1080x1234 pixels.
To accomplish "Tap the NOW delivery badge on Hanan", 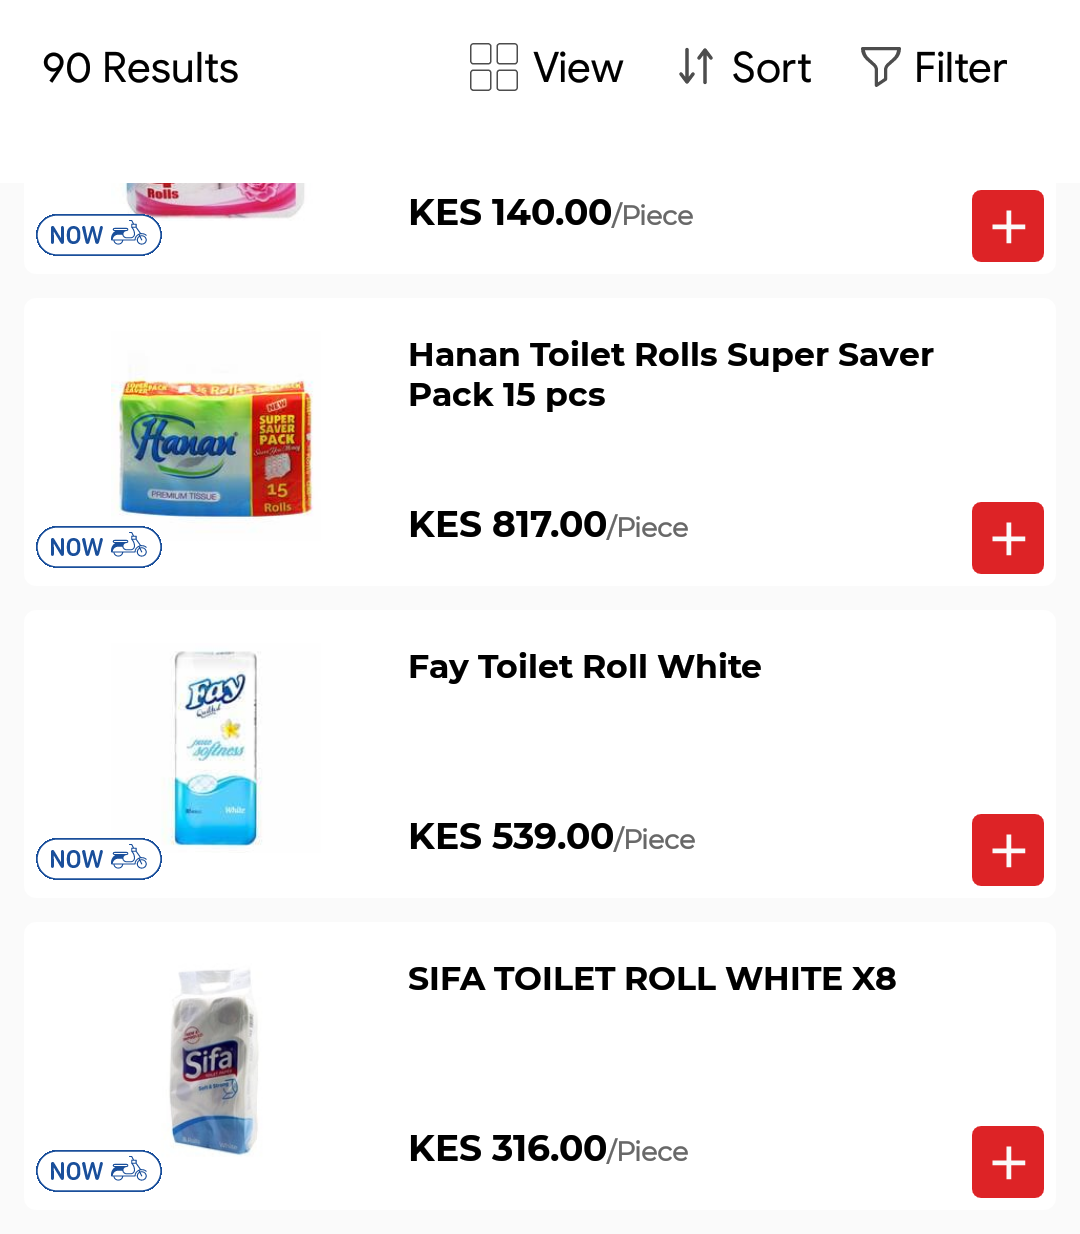I will pyautogui.click(x=99, y=547).
